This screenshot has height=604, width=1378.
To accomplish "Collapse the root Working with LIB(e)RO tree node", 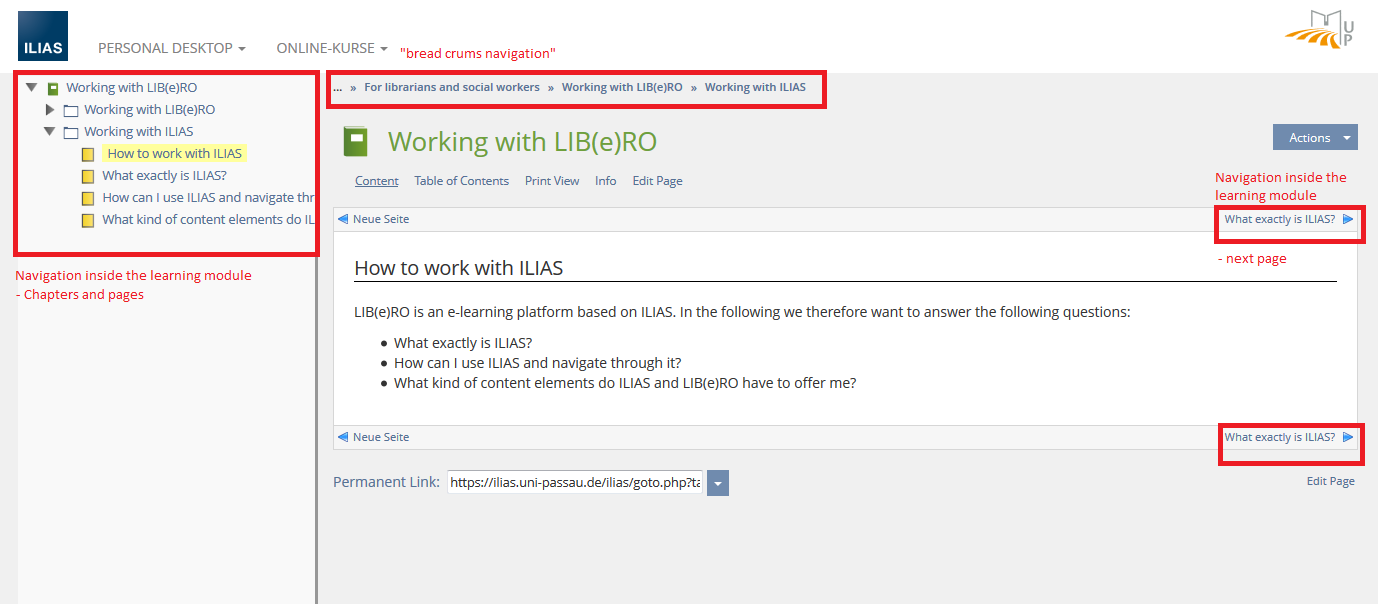I will pos(32,88).
